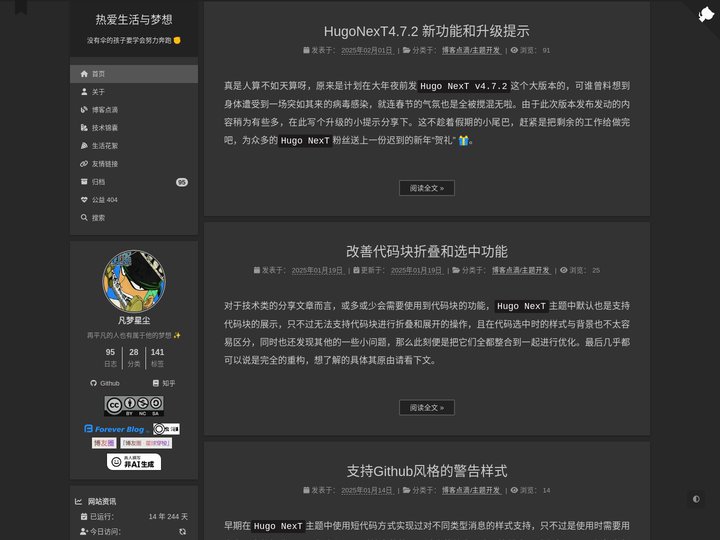The width and height of the screenshot is (720, 540).
Task: Click the gift emoji ending the first post excerpt
Action: point(463,141)
